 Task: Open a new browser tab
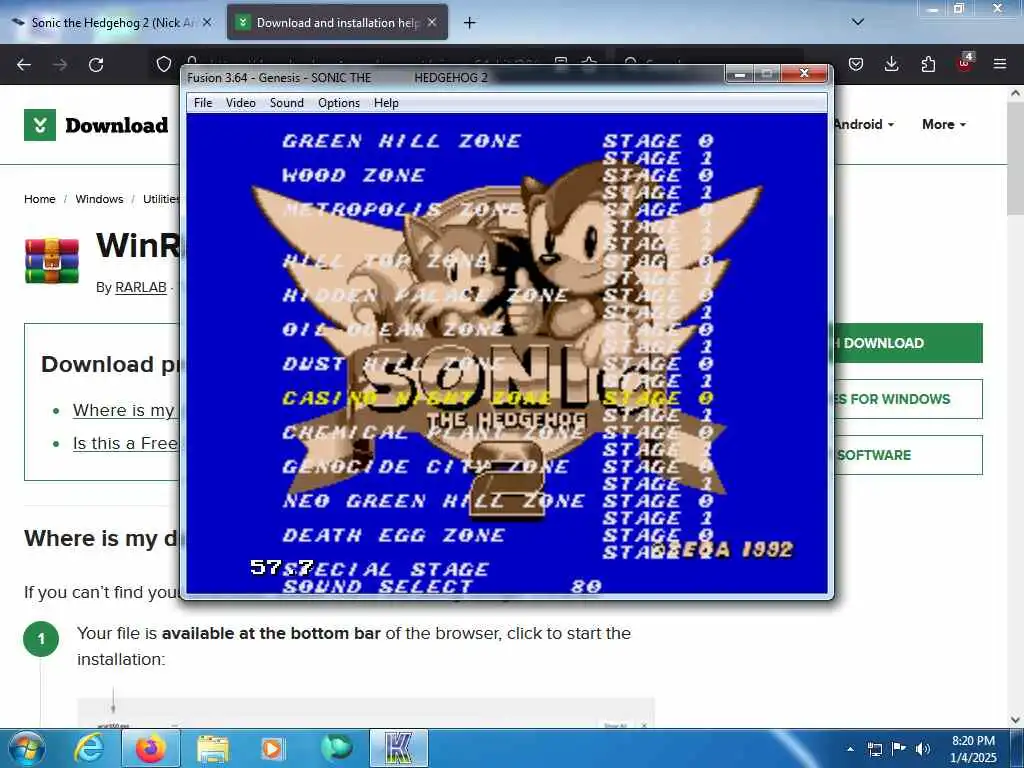469,23
